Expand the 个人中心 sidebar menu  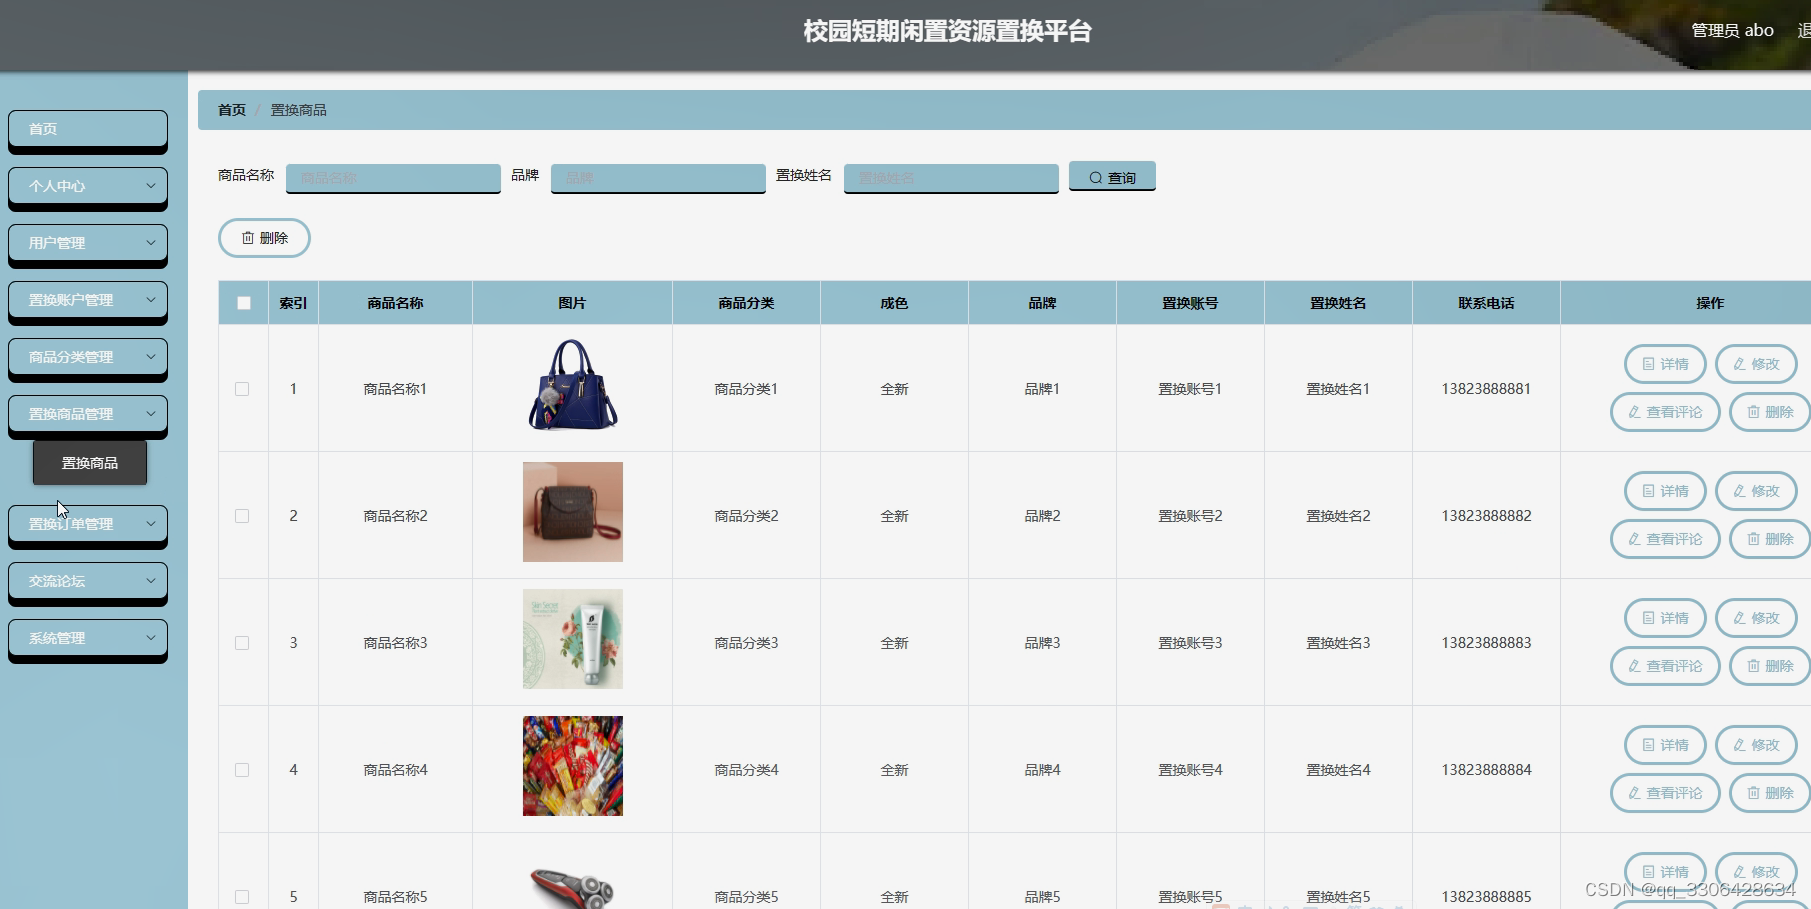point(87,186)
